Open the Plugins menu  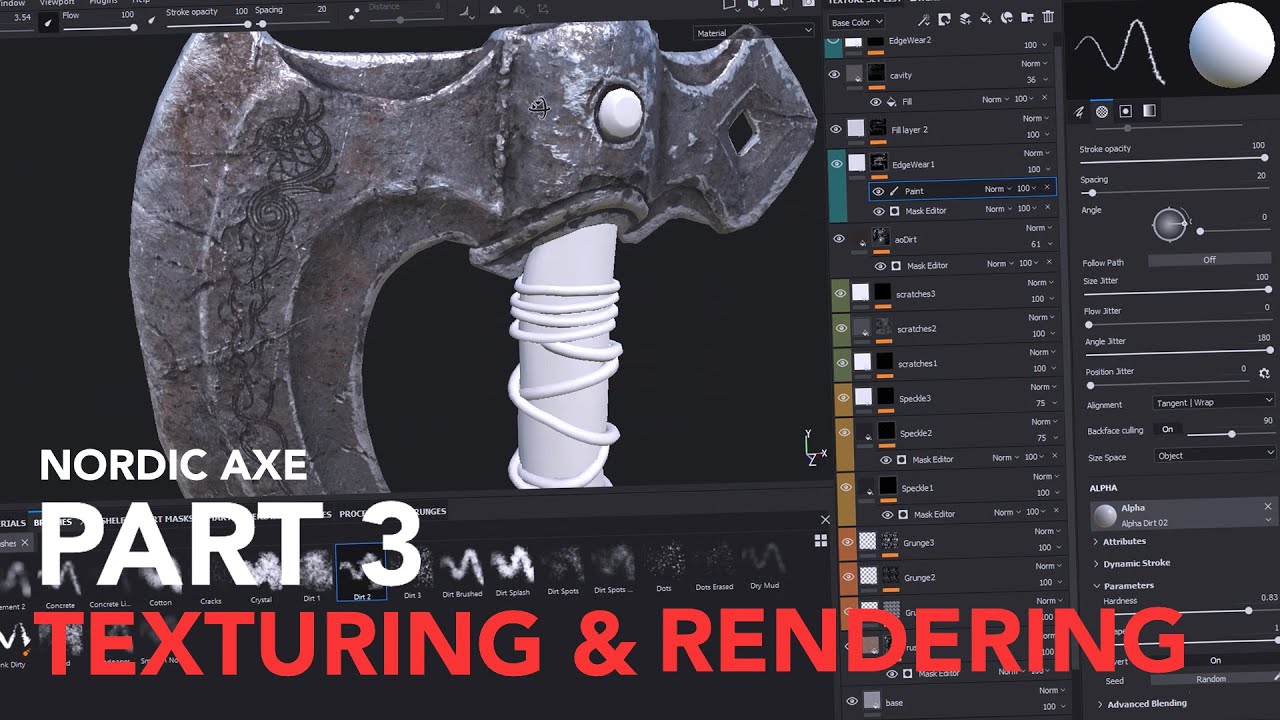(x=103, y=3)
